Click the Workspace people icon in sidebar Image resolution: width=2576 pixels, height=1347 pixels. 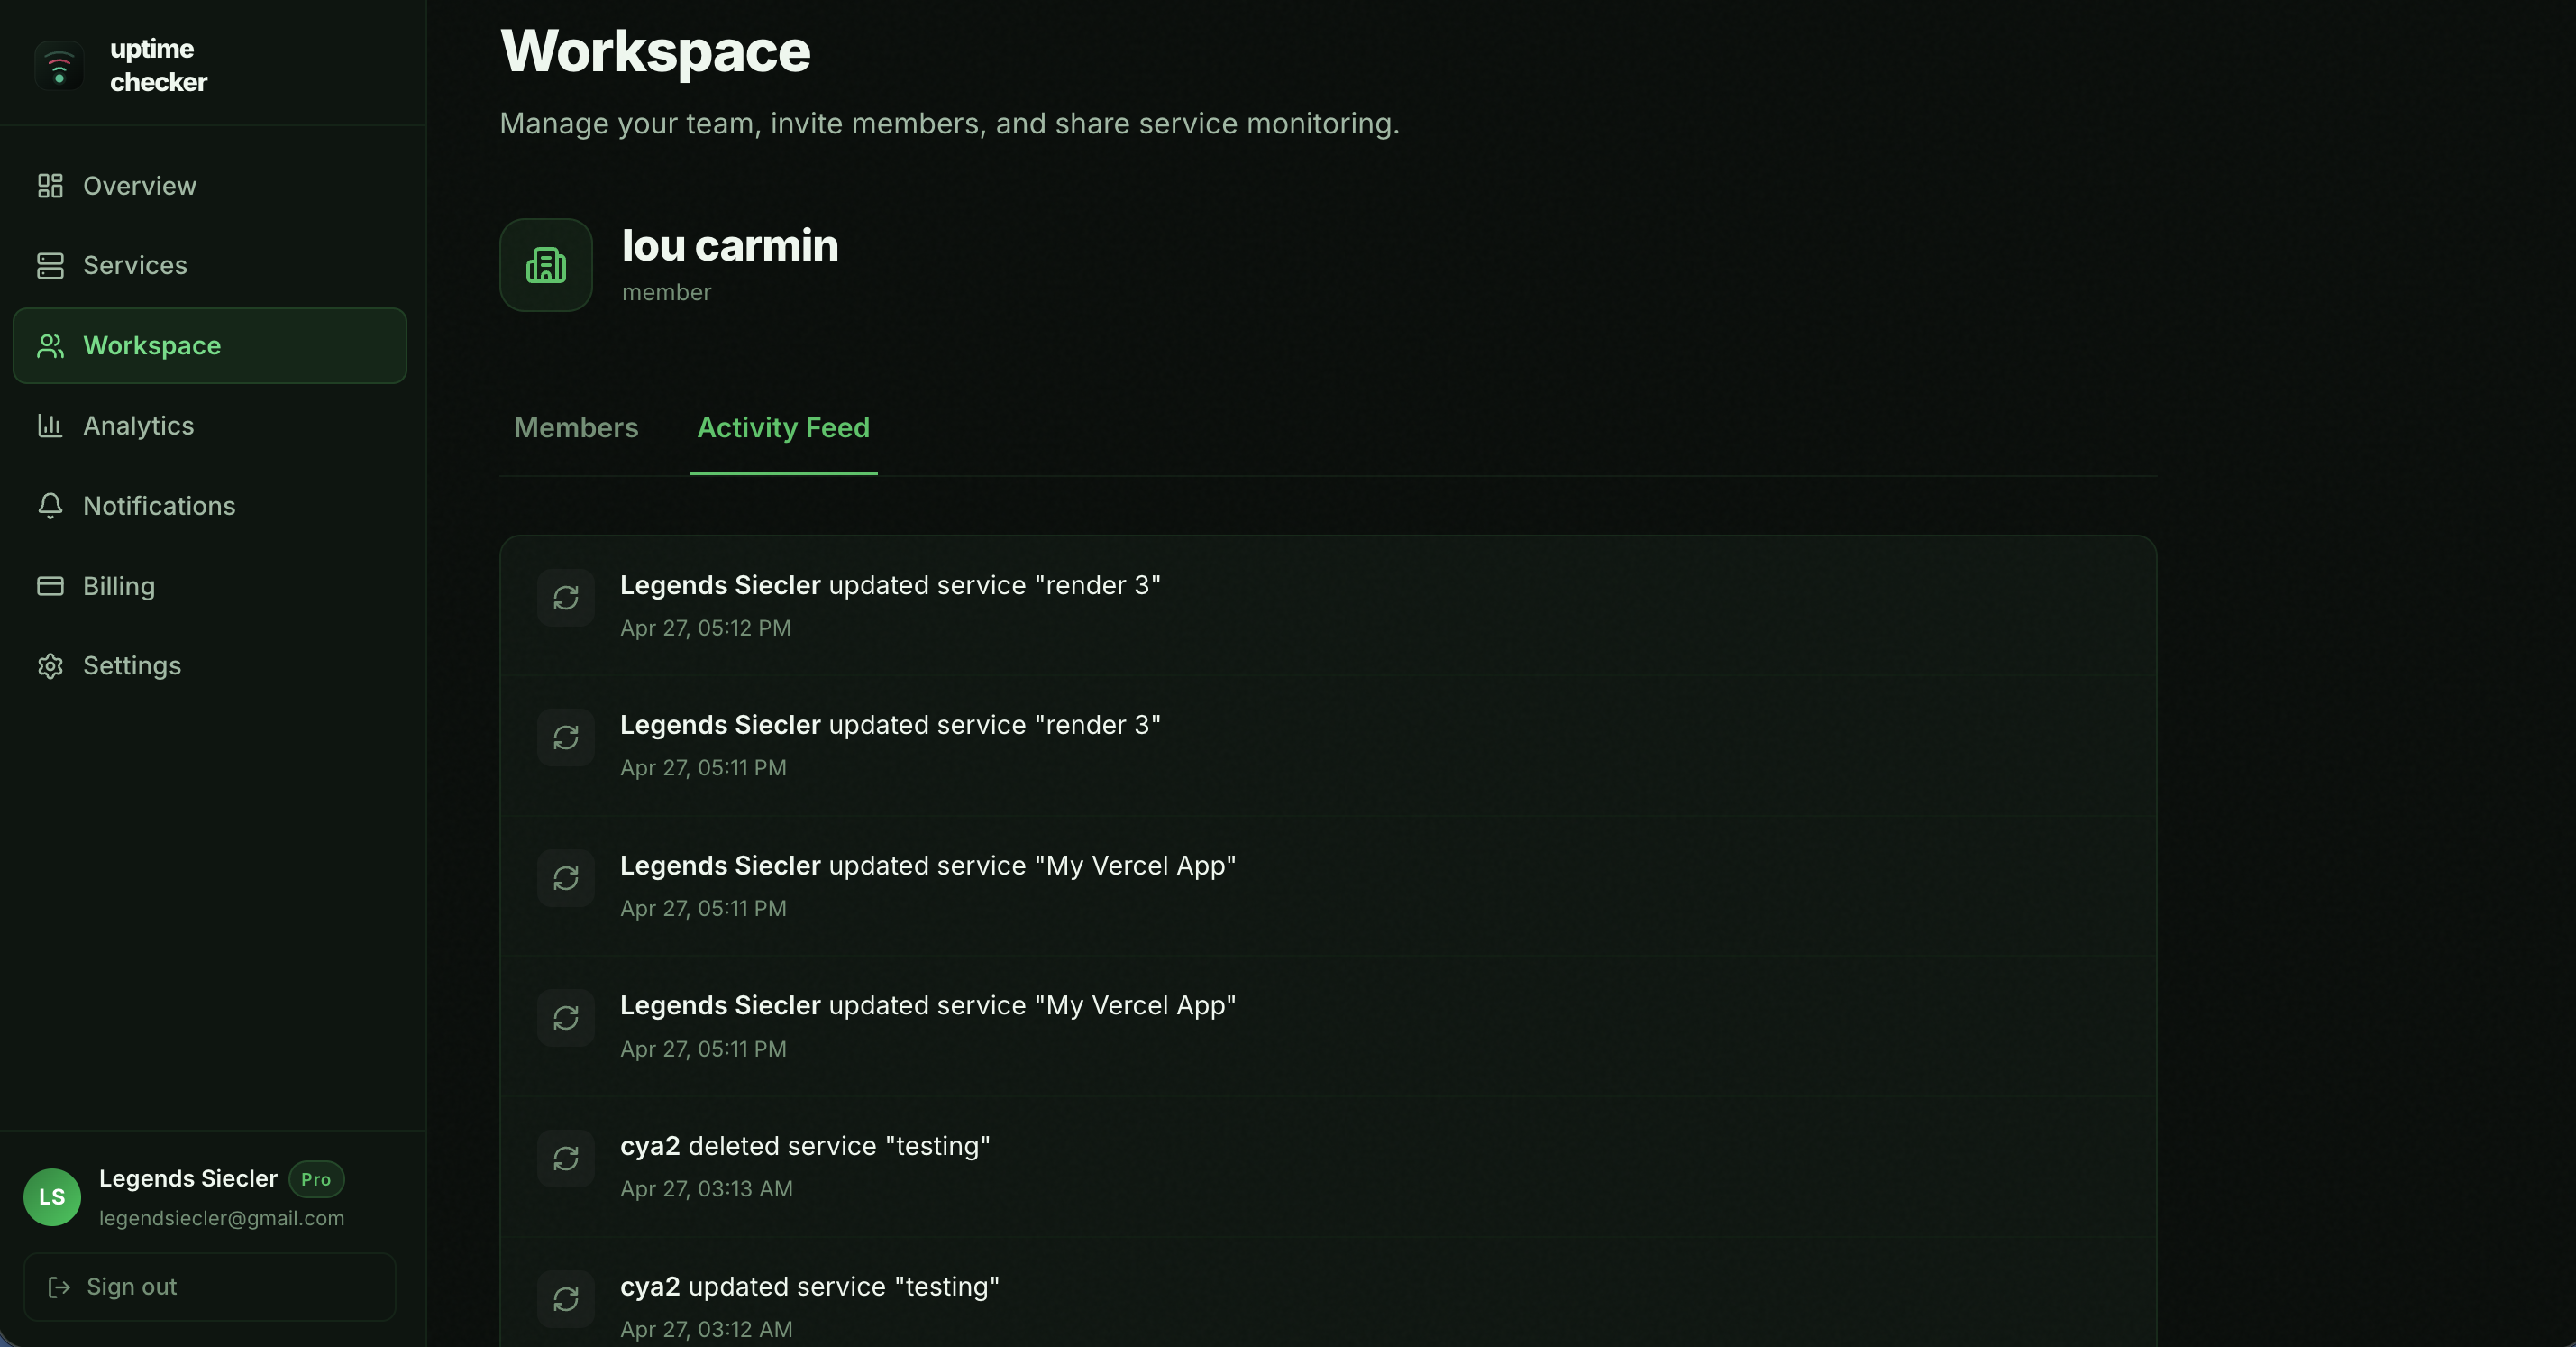click(x=50, y=346)
